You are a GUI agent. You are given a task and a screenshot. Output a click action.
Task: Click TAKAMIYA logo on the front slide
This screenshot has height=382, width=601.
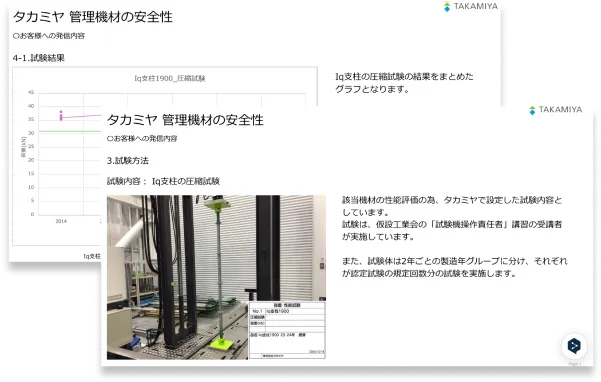tap(555, 110)
